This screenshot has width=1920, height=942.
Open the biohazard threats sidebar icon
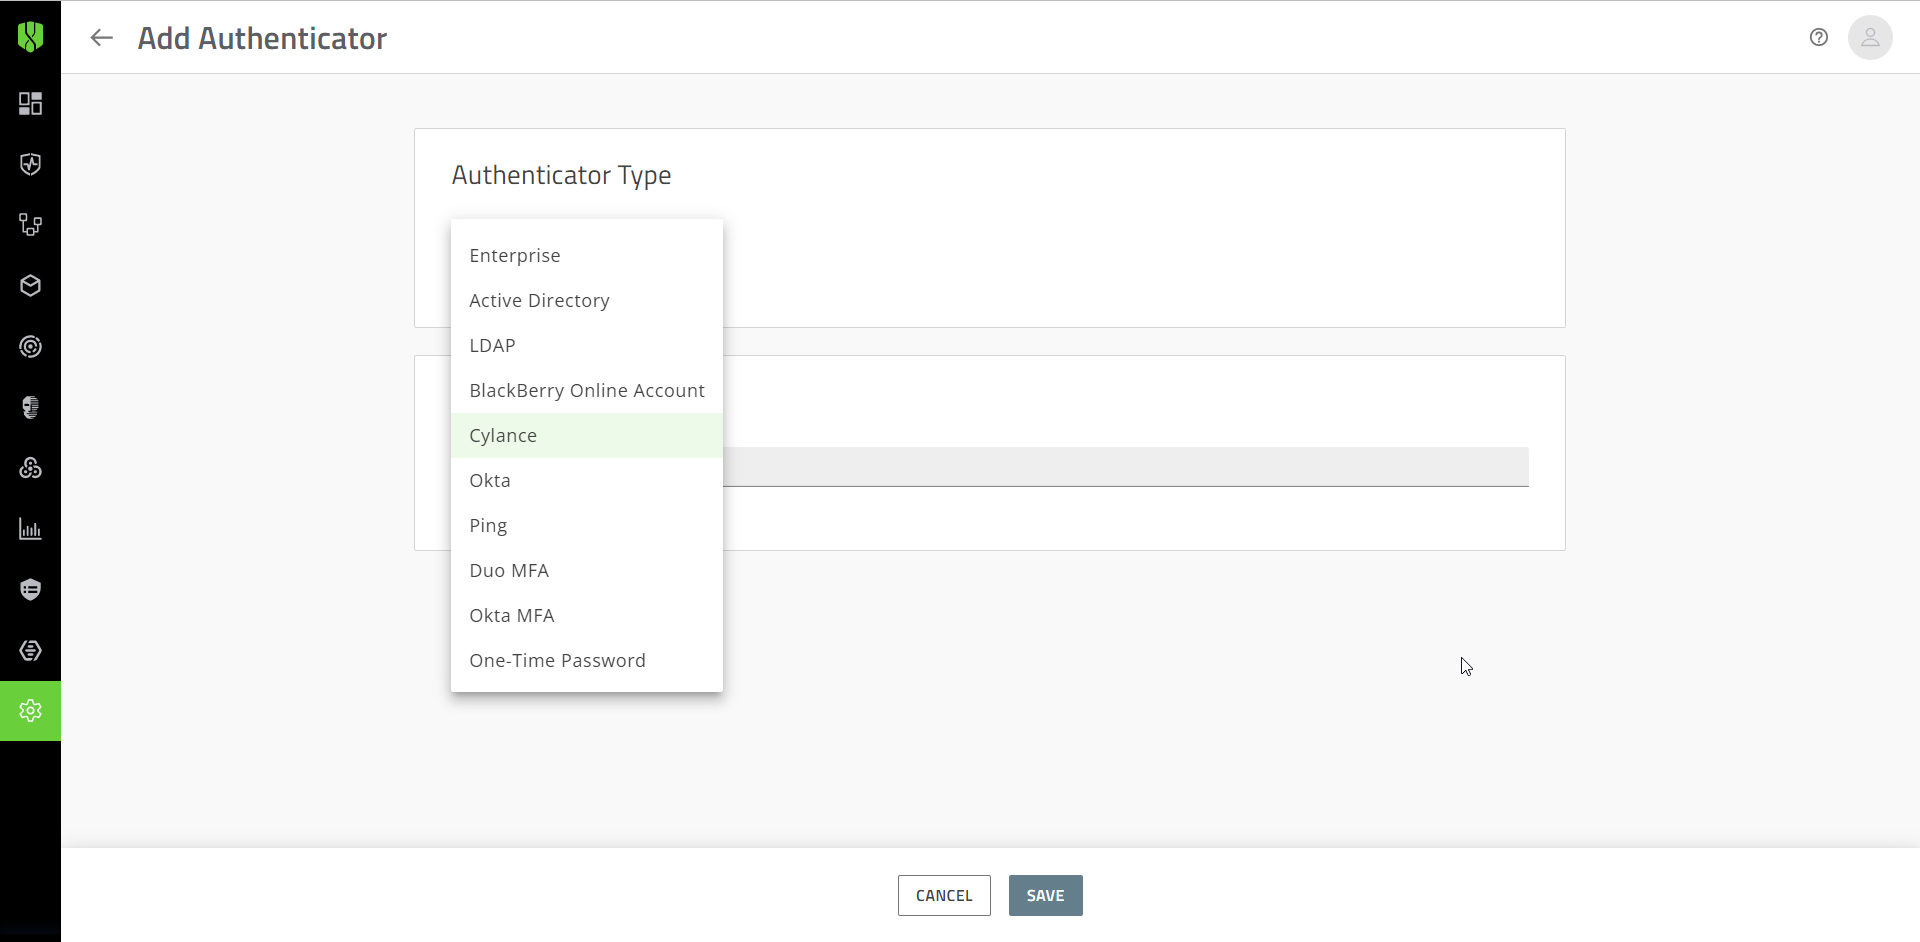[x=30, y=468]
